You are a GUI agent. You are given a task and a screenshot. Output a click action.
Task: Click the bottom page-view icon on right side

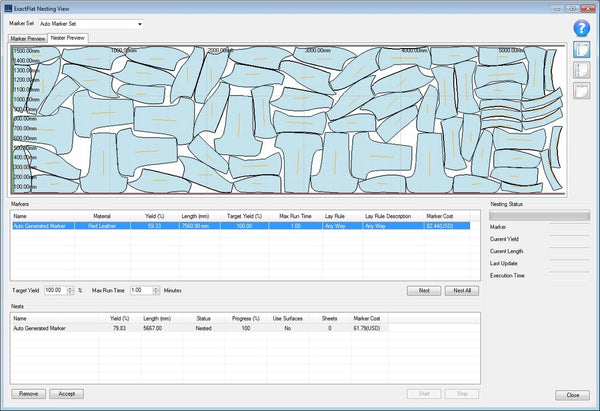click(x=581, y=90)
